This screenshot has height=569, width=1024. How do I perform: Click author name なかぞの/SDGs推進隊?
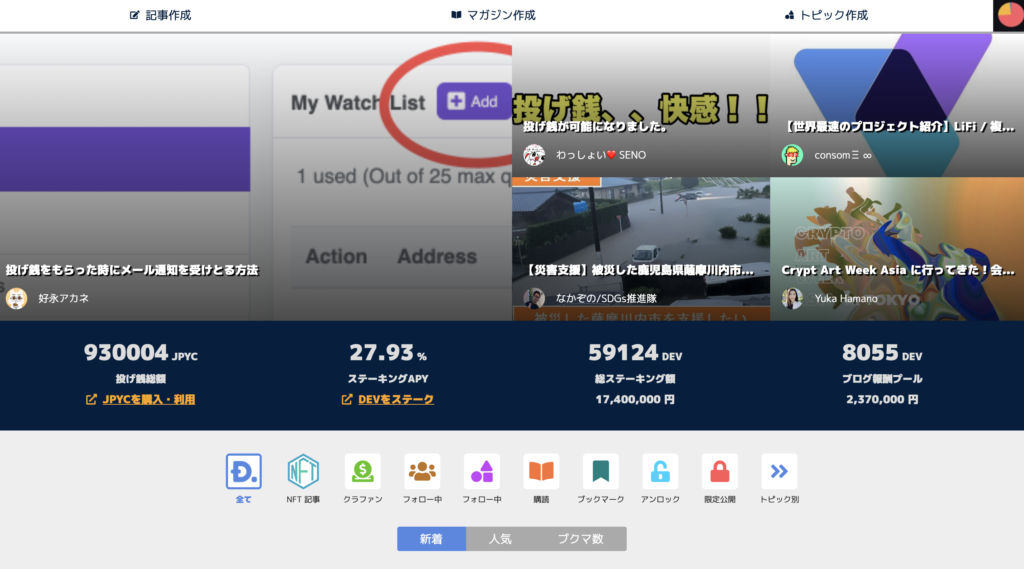(606, 299)
